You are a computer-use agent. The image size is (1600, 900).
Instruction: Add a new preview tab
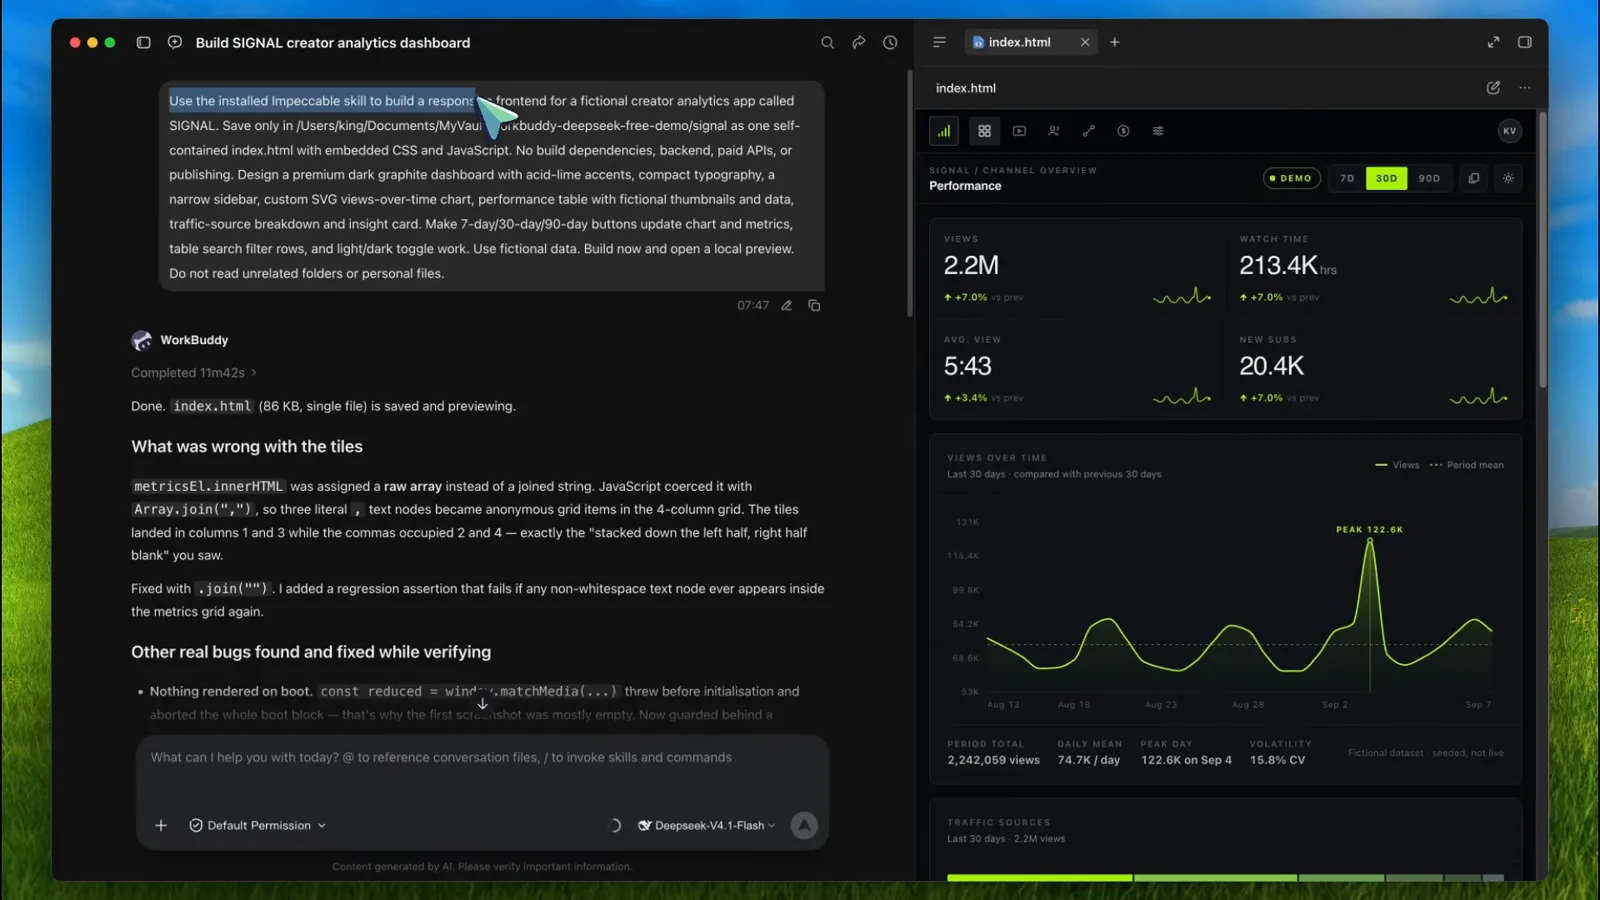coord(1115,42)
